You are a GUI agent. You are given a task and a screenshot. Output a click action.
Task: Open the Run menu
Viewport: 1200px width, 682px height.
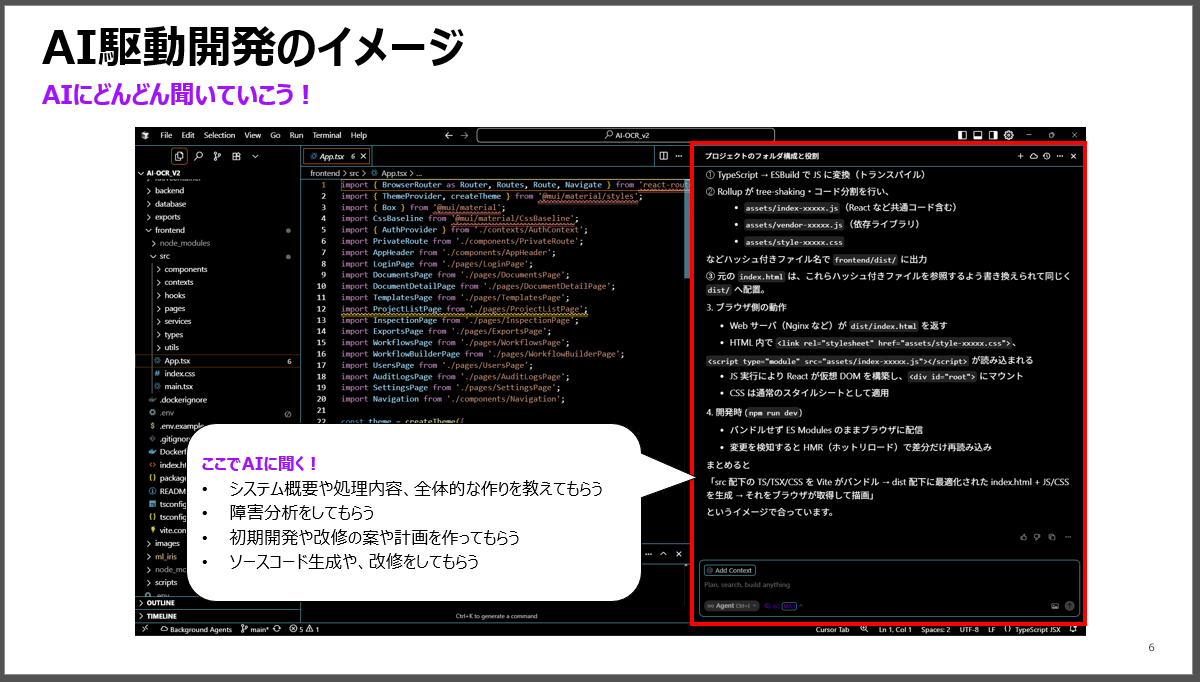[297, 135]
